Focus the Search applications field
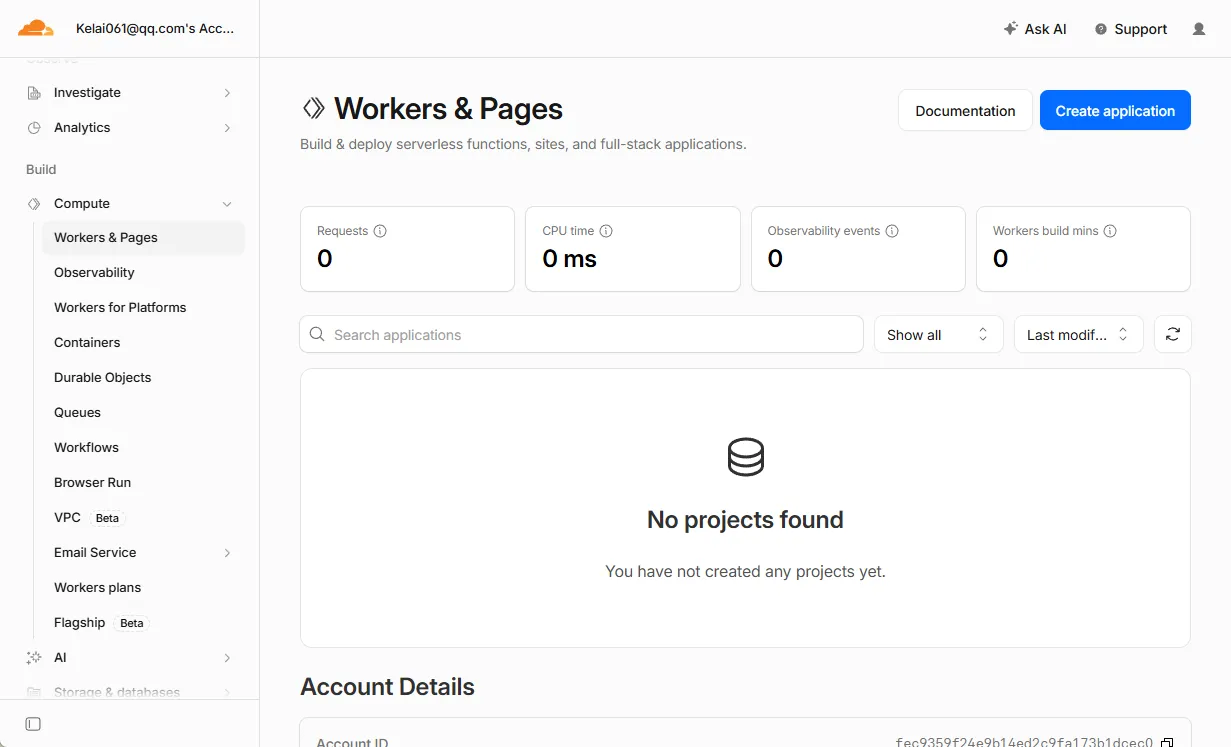The image size is (1231, 747). coord(581,335)
